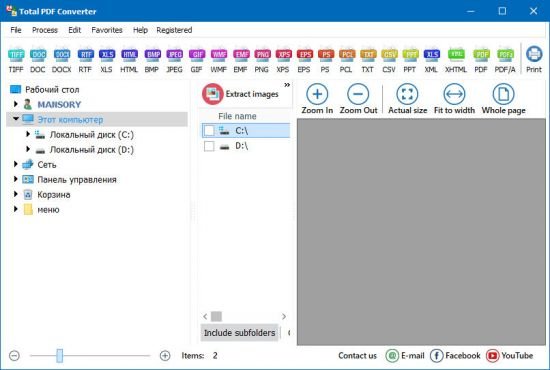Screen dimensions: 550x370
Task: Select the XLS format icon
Action: pos(107,60)
